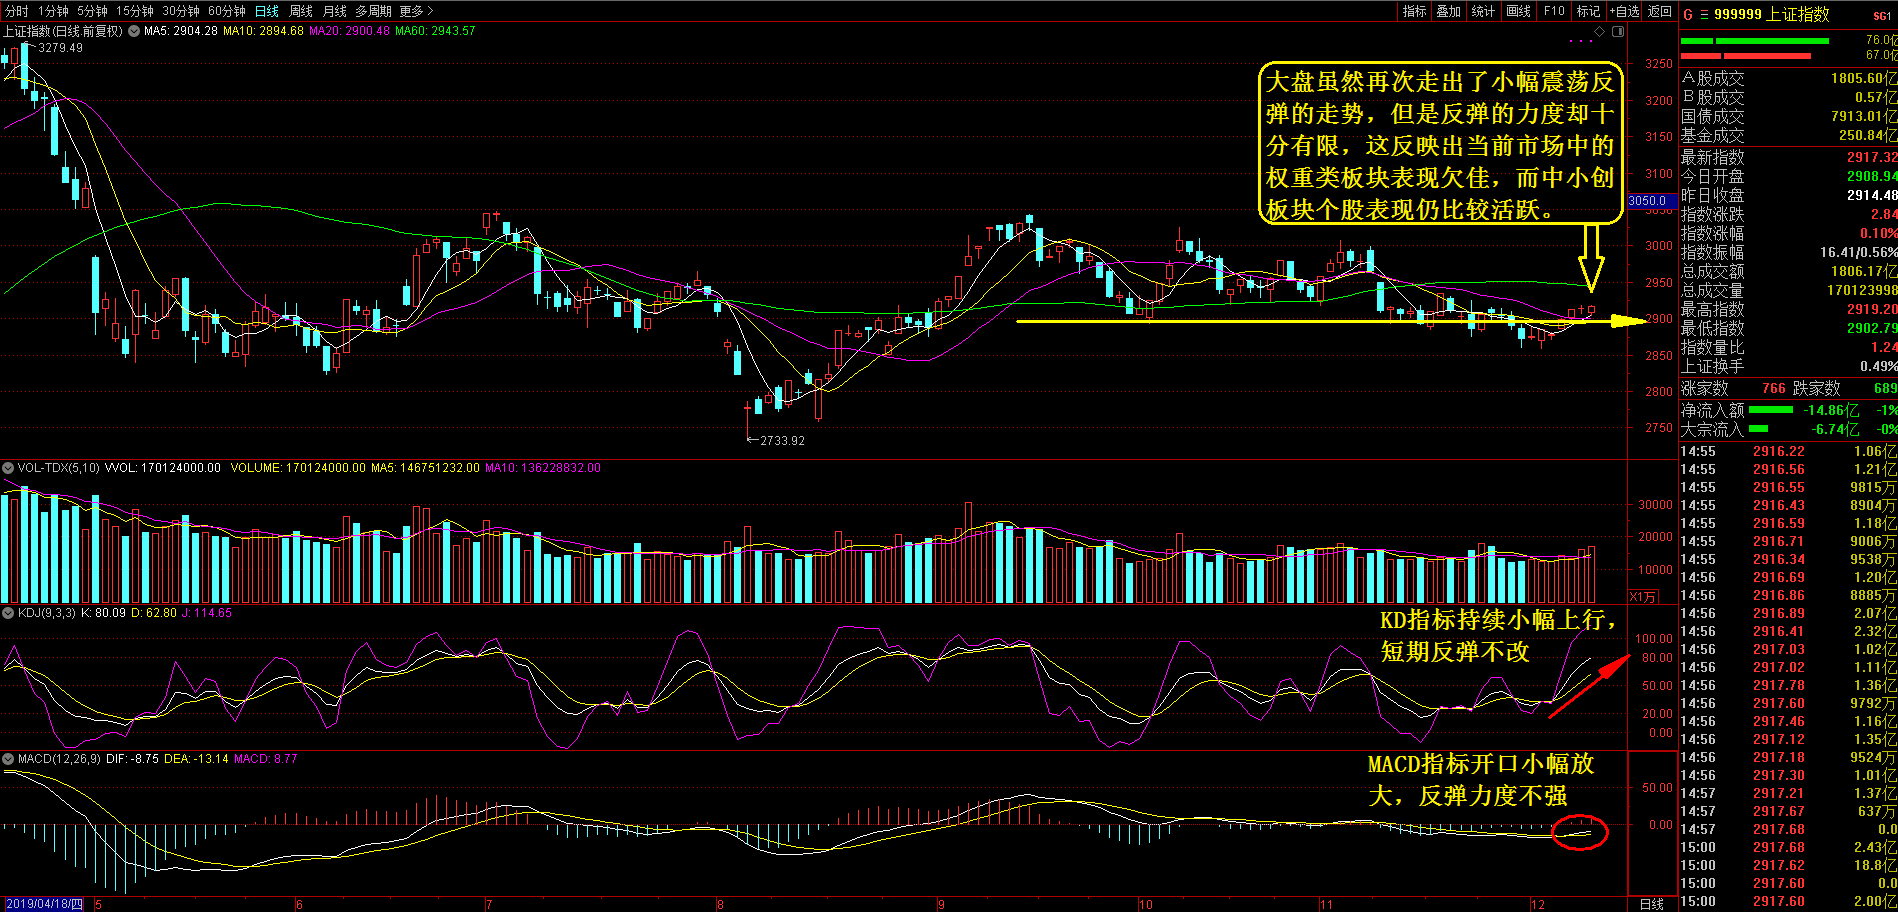The image size is (1898, 912).
Task: Expand the 更多 periods menu
Action: 416,11
